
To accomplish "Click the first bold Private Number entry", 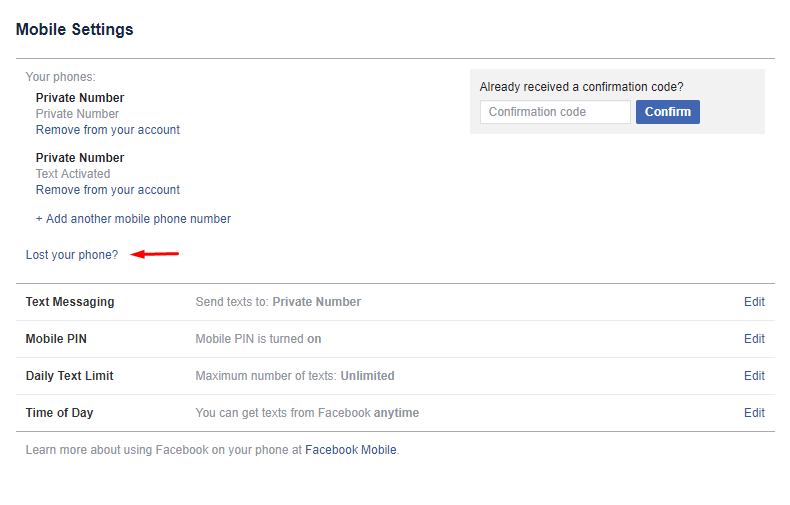I will (x=80, y=98).
